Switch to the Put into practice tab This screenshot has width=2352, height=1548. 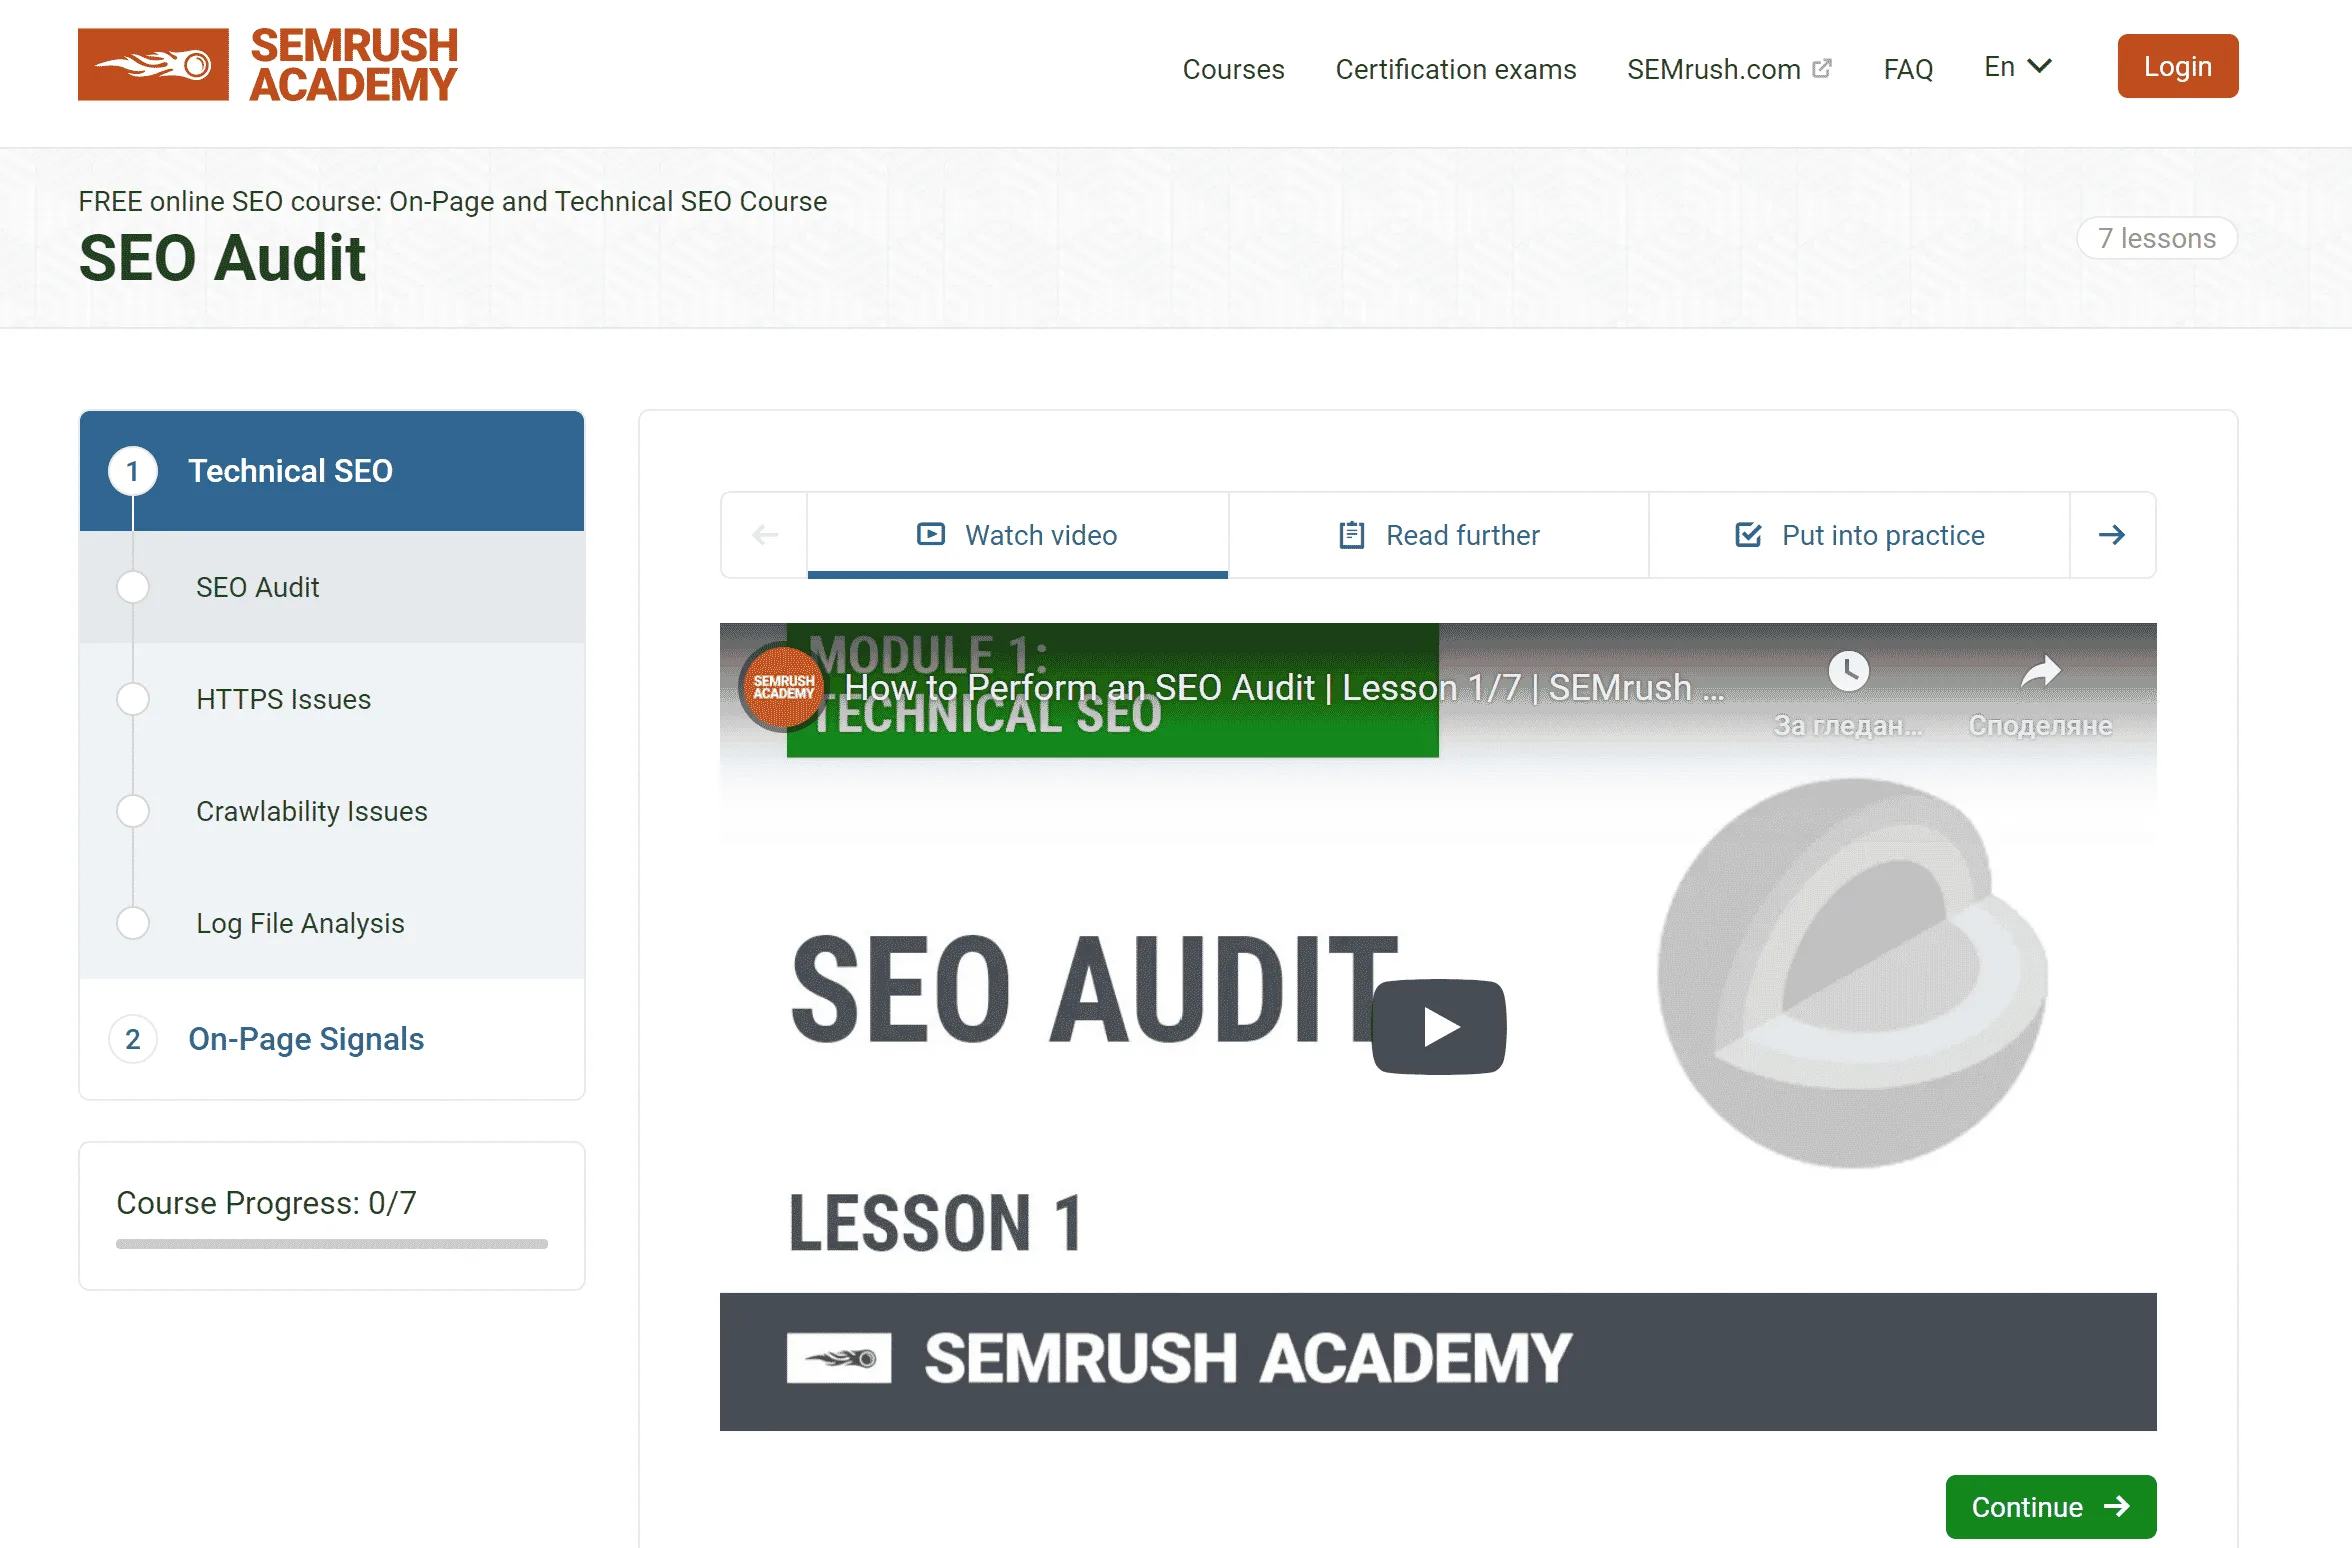(x=1859, y=535)
